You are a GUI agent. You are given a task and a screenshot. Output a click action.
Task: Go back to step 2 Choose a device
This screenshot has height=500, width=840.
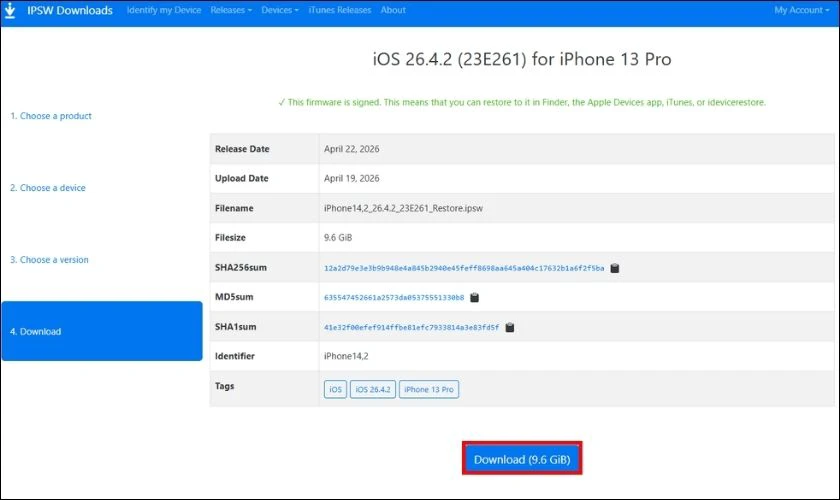click(48, 188)
